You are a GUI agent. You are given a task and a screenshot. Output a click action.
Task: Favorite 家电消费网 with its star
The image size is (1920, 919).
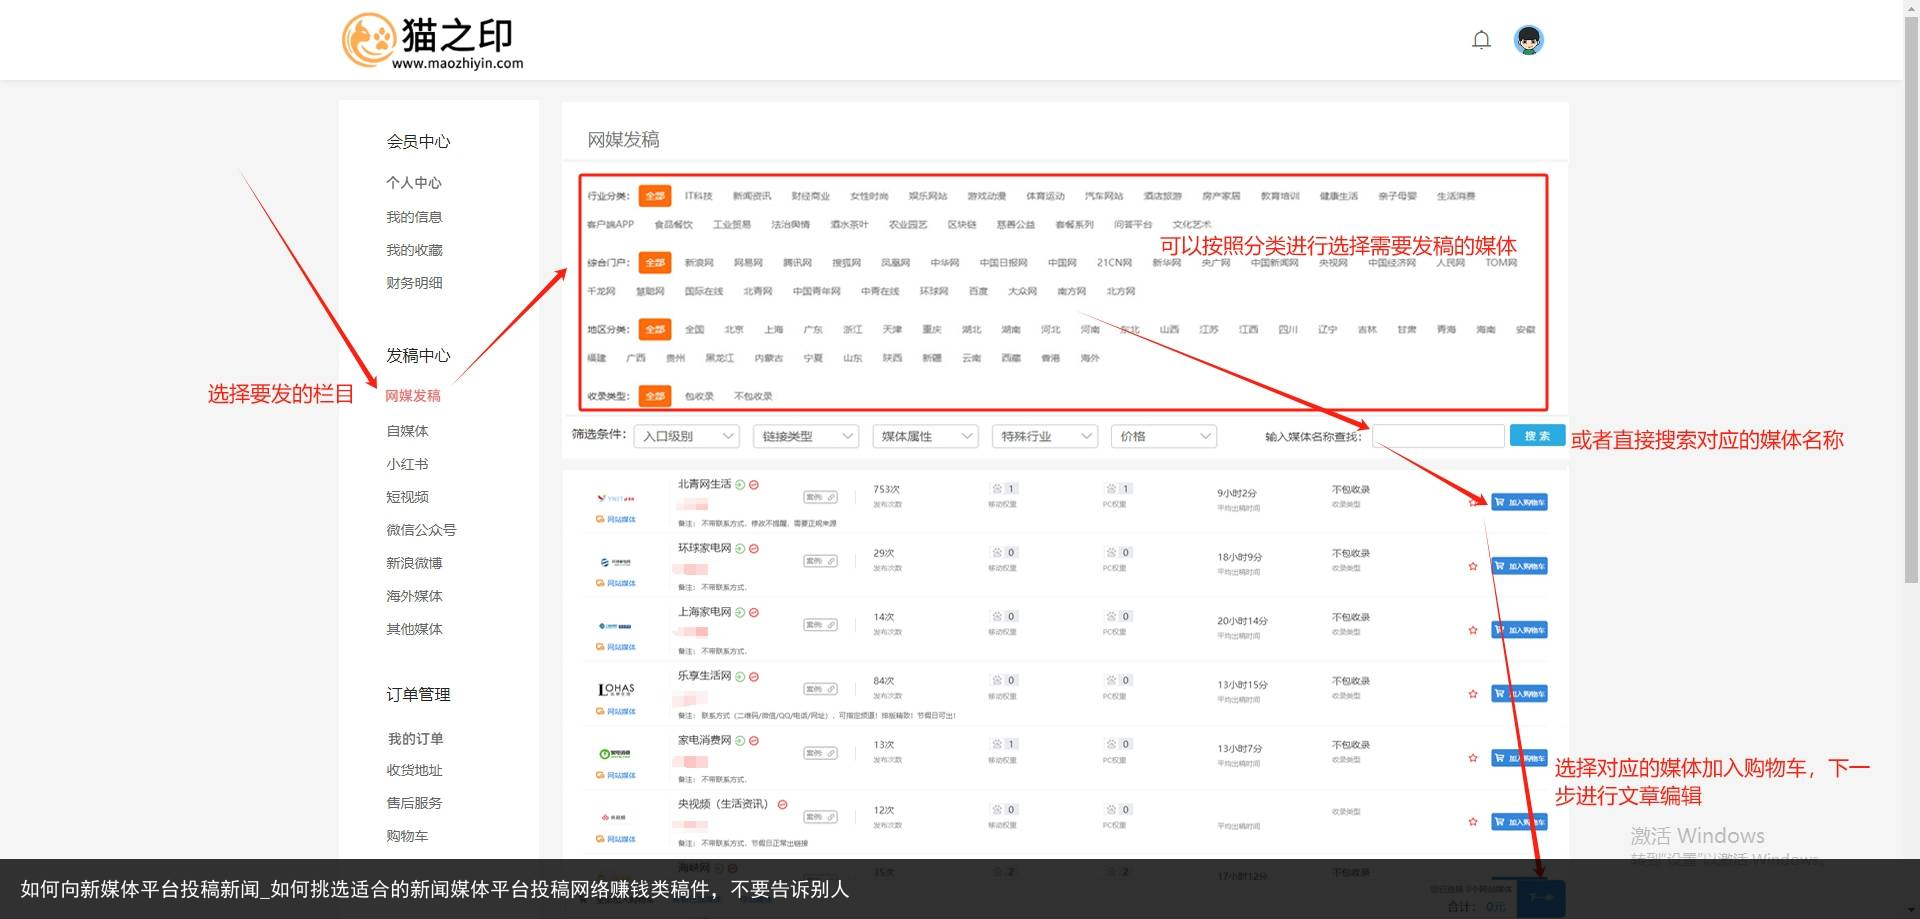pos(1472,758)
